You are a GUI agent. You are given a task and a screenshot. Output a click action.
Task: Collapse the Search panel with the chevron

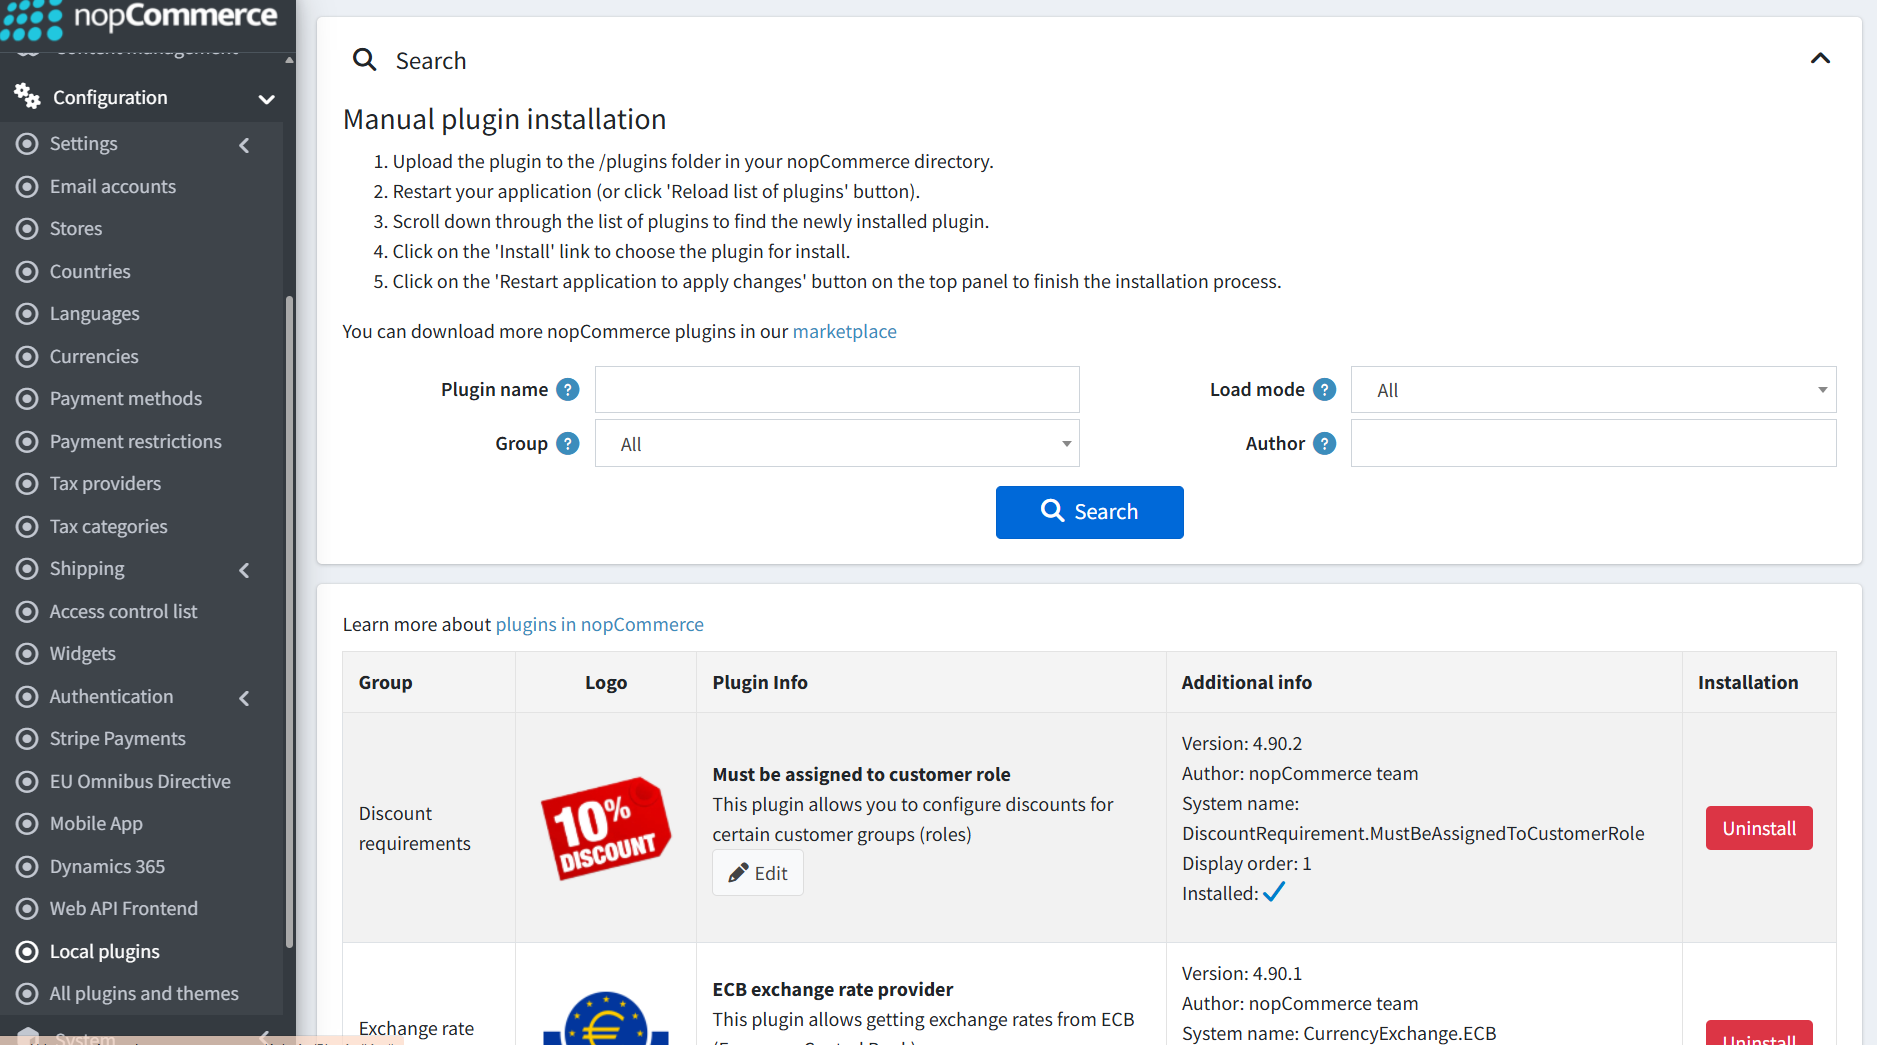click(1820, 59)
